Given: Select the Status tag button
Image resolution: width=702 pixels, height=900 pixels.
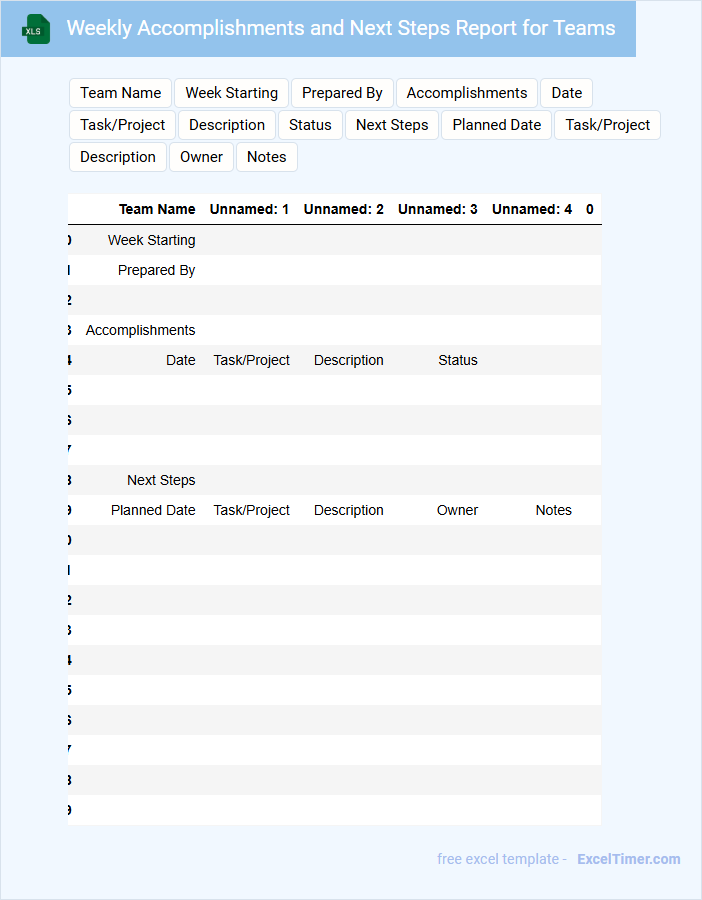Looking at the screenshot, I should tap(310, 125).
